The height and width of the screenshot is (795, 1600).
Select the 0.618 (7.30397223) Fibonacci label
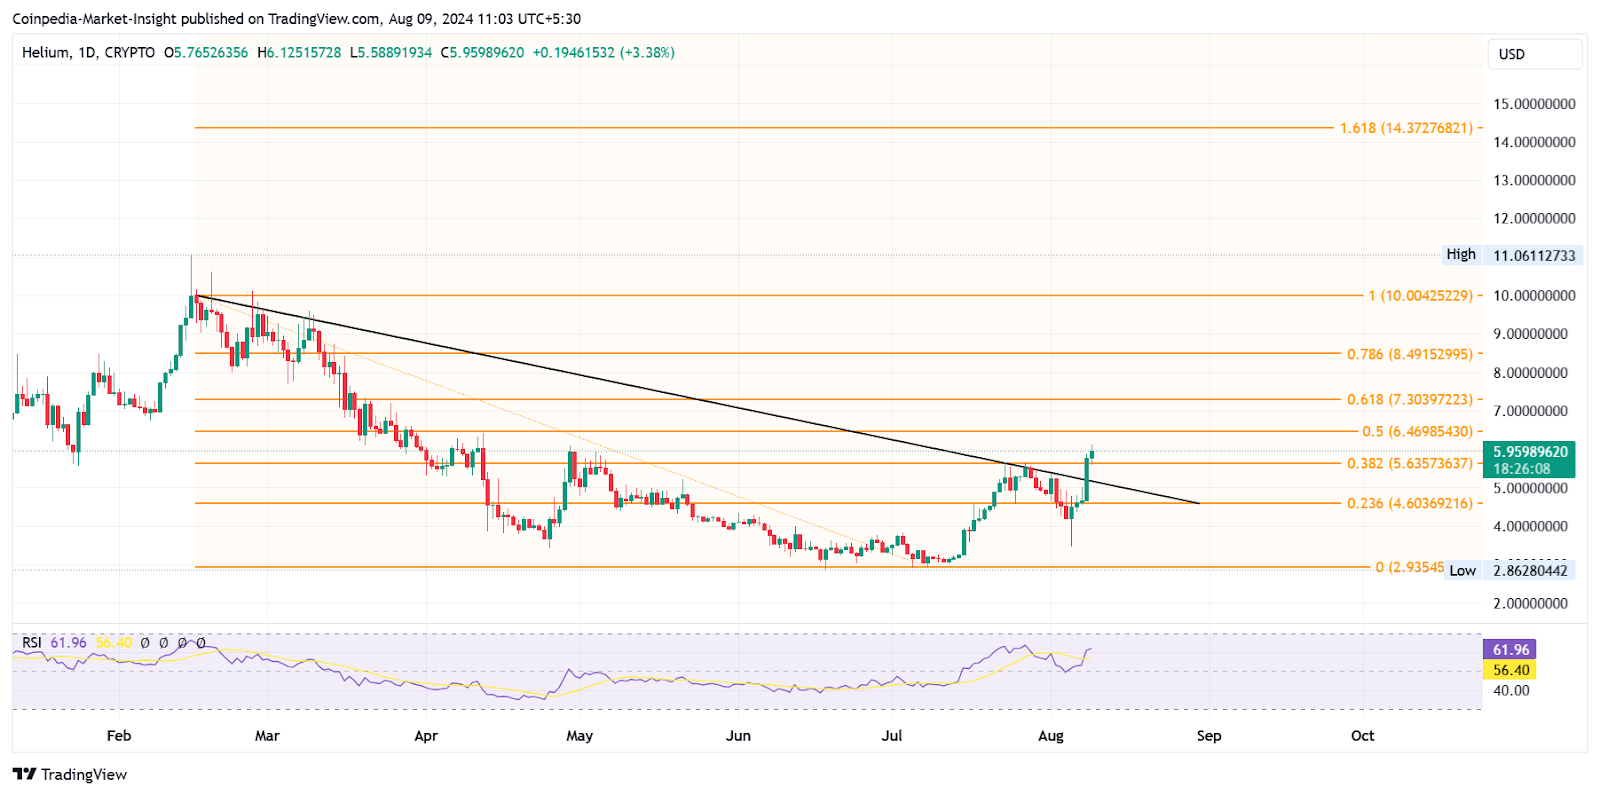tap(1410, 399)
